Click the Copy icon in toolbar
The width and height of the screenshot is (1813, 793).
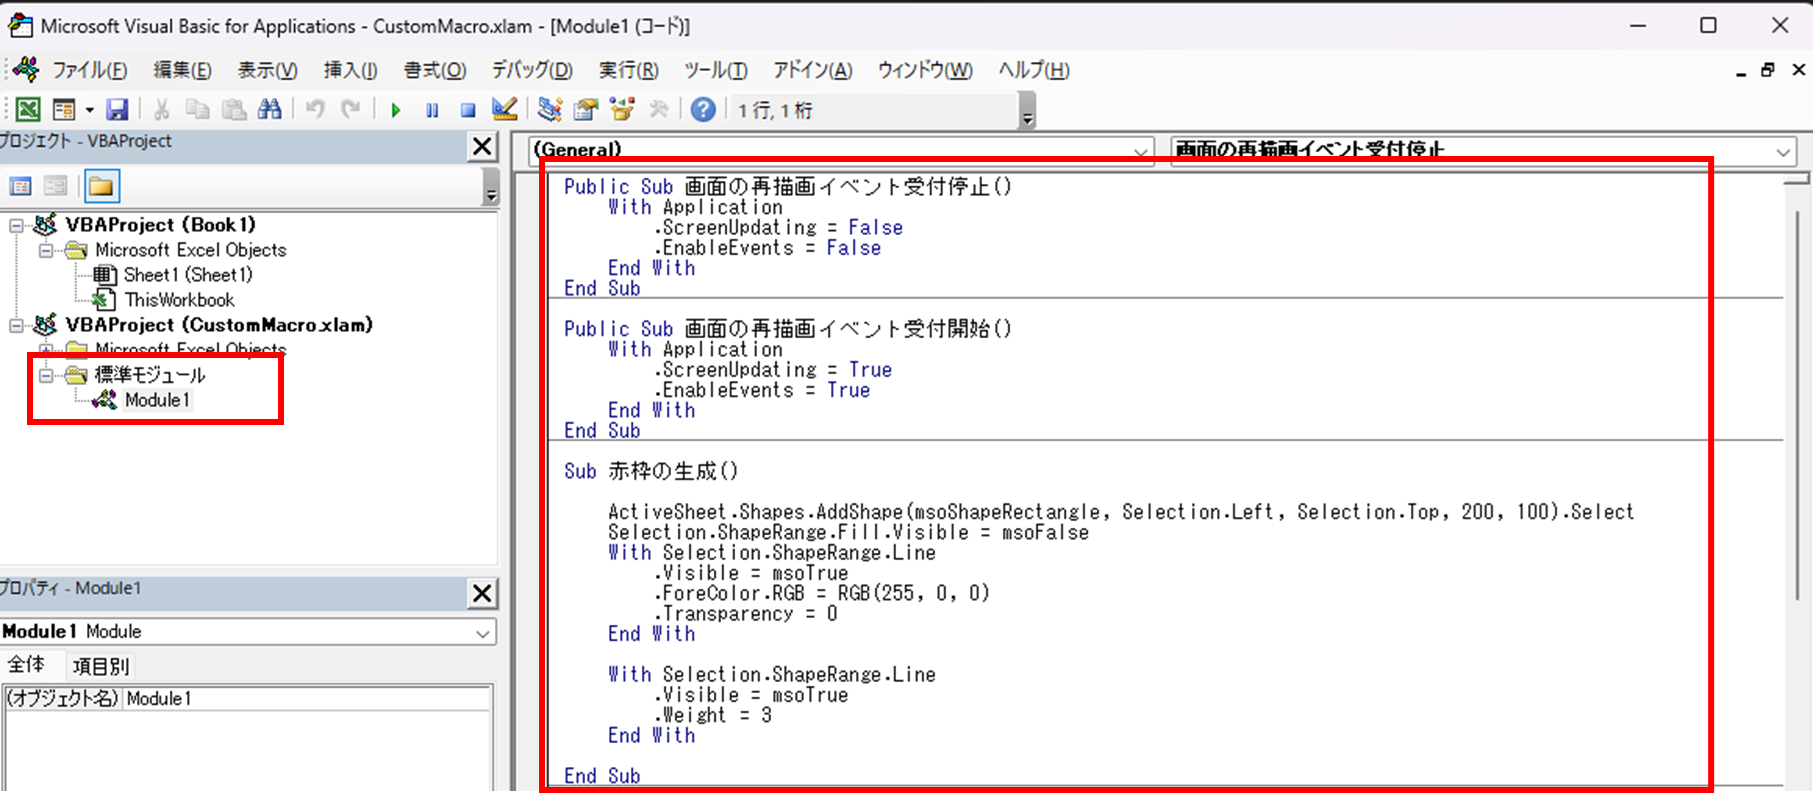[x=197, y=109]
